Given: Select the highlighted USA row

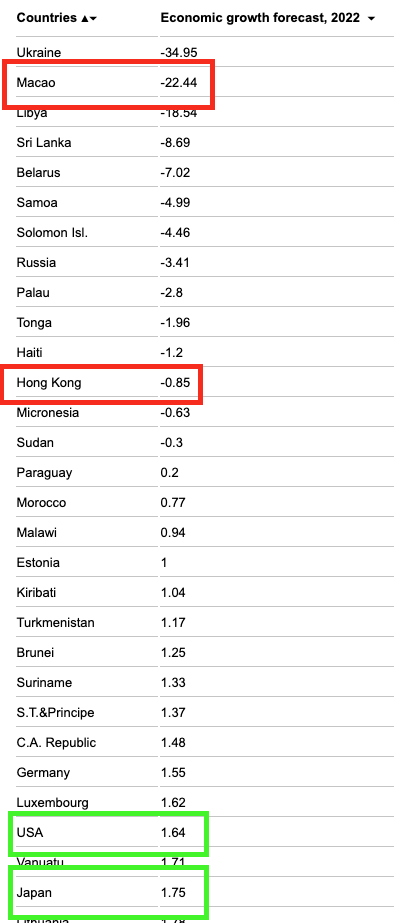Looking at the screenshot, I should pyautogui.click(x=108, y=834).
